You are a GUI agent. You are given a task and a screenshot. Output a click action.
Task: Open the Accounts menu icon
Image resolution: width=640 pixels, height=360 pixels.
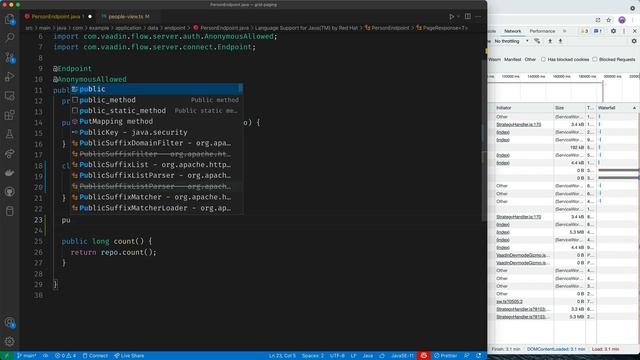click(x=9, y=322)
